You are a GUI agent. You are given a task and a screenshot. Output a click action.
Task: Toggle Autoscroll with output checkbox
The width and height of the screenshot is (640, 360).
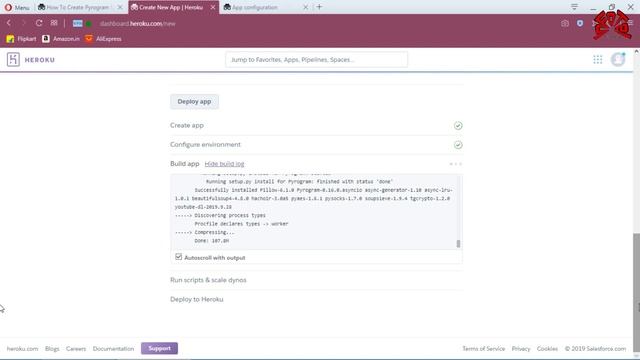[x=178, y=257]
